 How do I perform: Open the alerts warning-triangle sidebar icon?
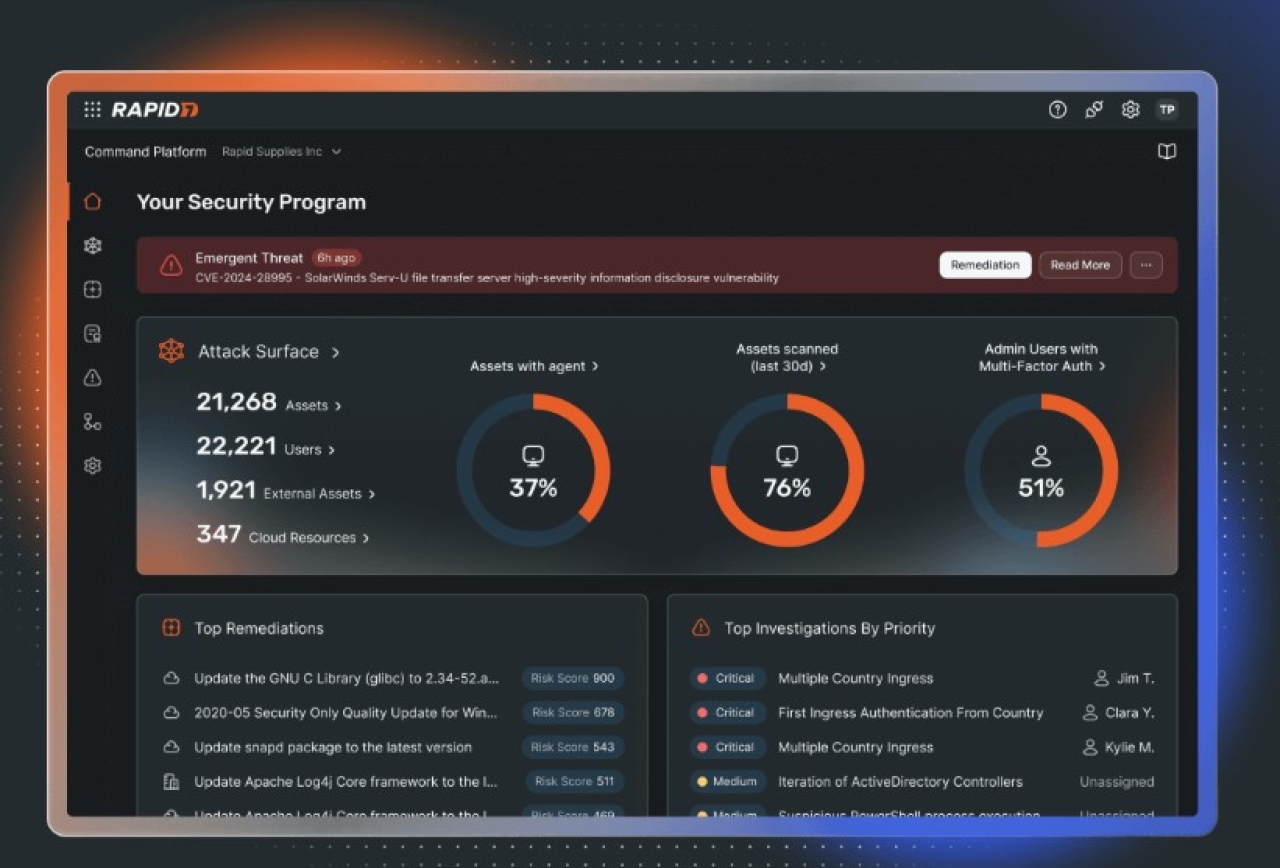click(92, 378)
